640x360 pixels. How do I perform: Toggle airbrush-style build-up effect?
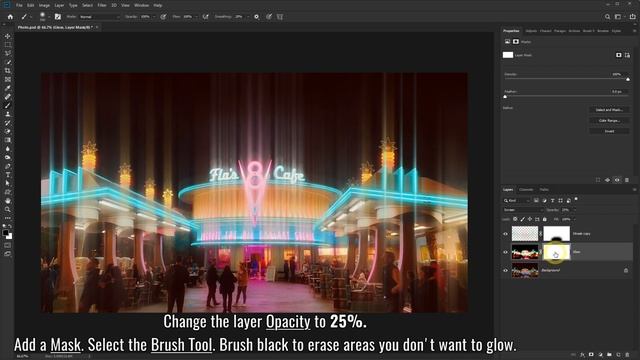205,17
